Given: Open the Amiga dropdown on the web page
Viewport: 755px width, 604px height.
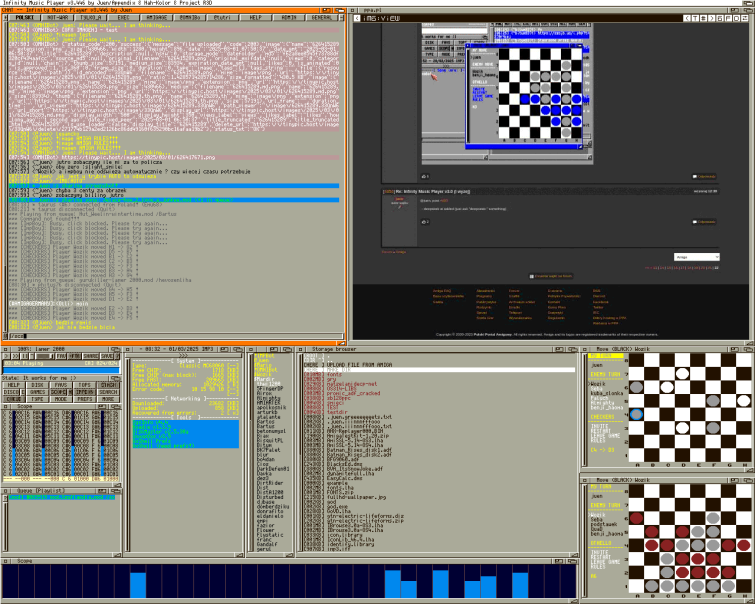Looking at the screenshot, I should (696, 257).
